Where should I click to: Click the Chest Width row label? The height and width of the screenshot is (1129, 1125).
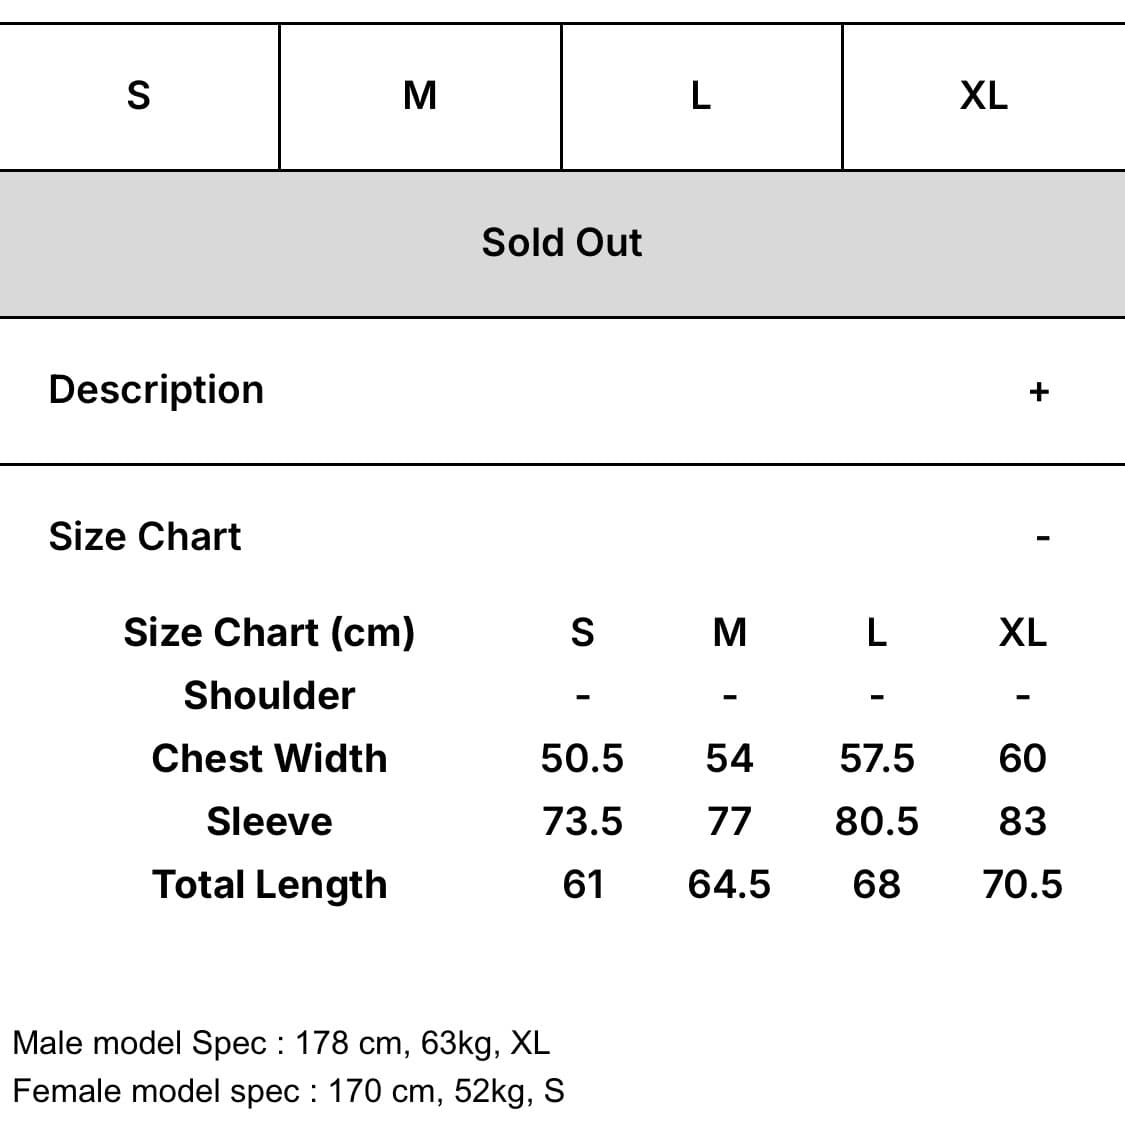[x=269, y=758]
